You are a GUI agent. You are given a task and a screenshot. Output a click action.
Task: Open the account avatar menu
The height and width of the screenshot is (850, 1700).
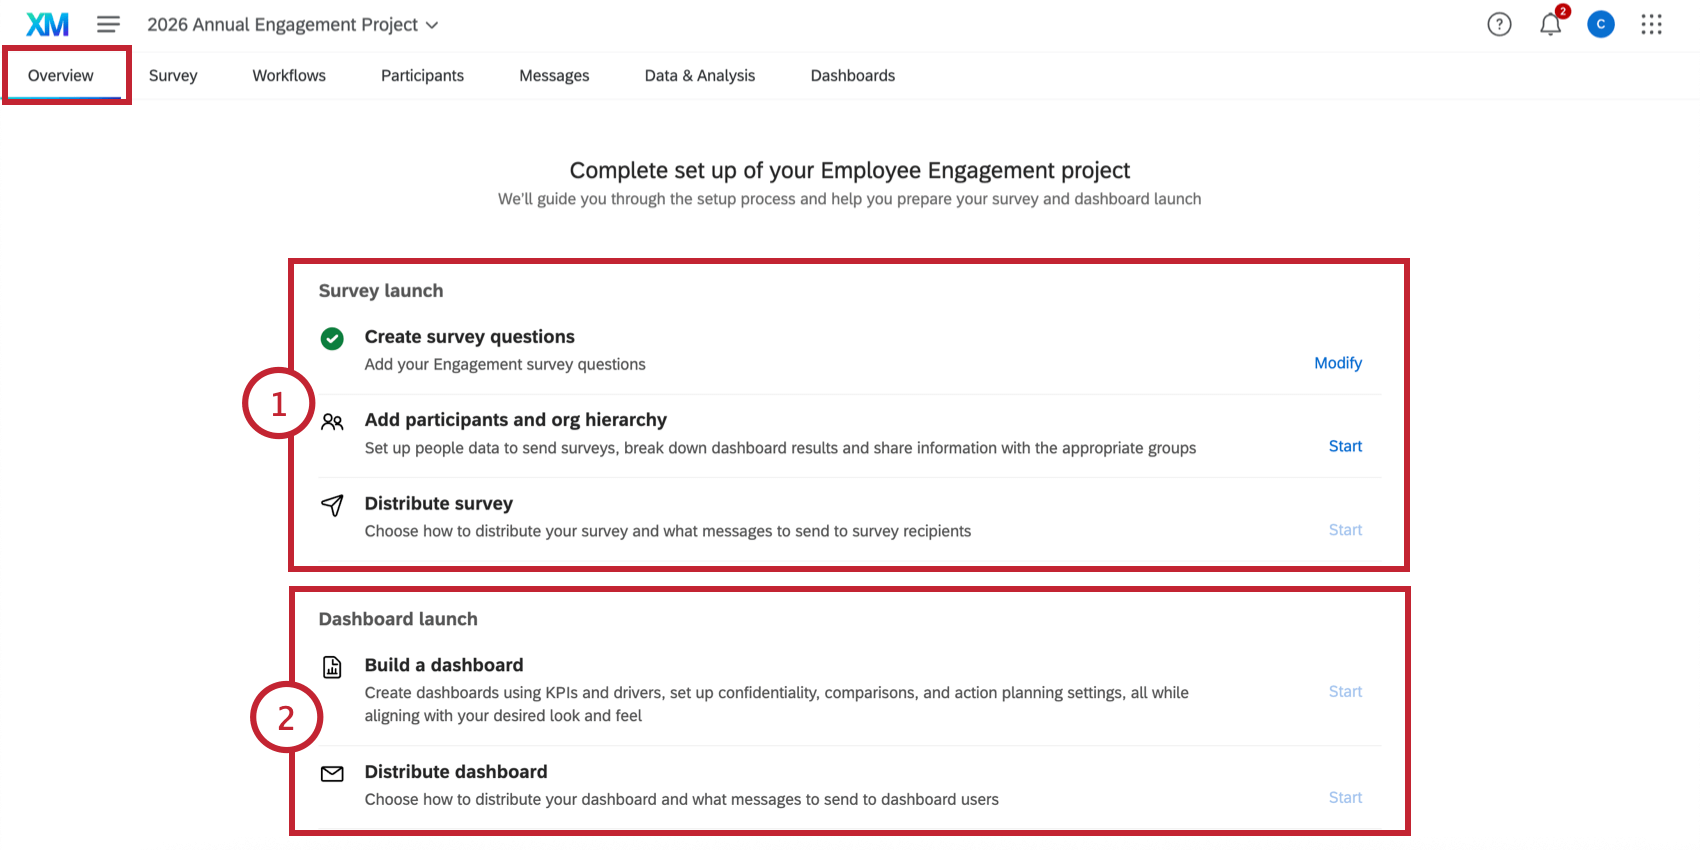[x=1601, y=24]
